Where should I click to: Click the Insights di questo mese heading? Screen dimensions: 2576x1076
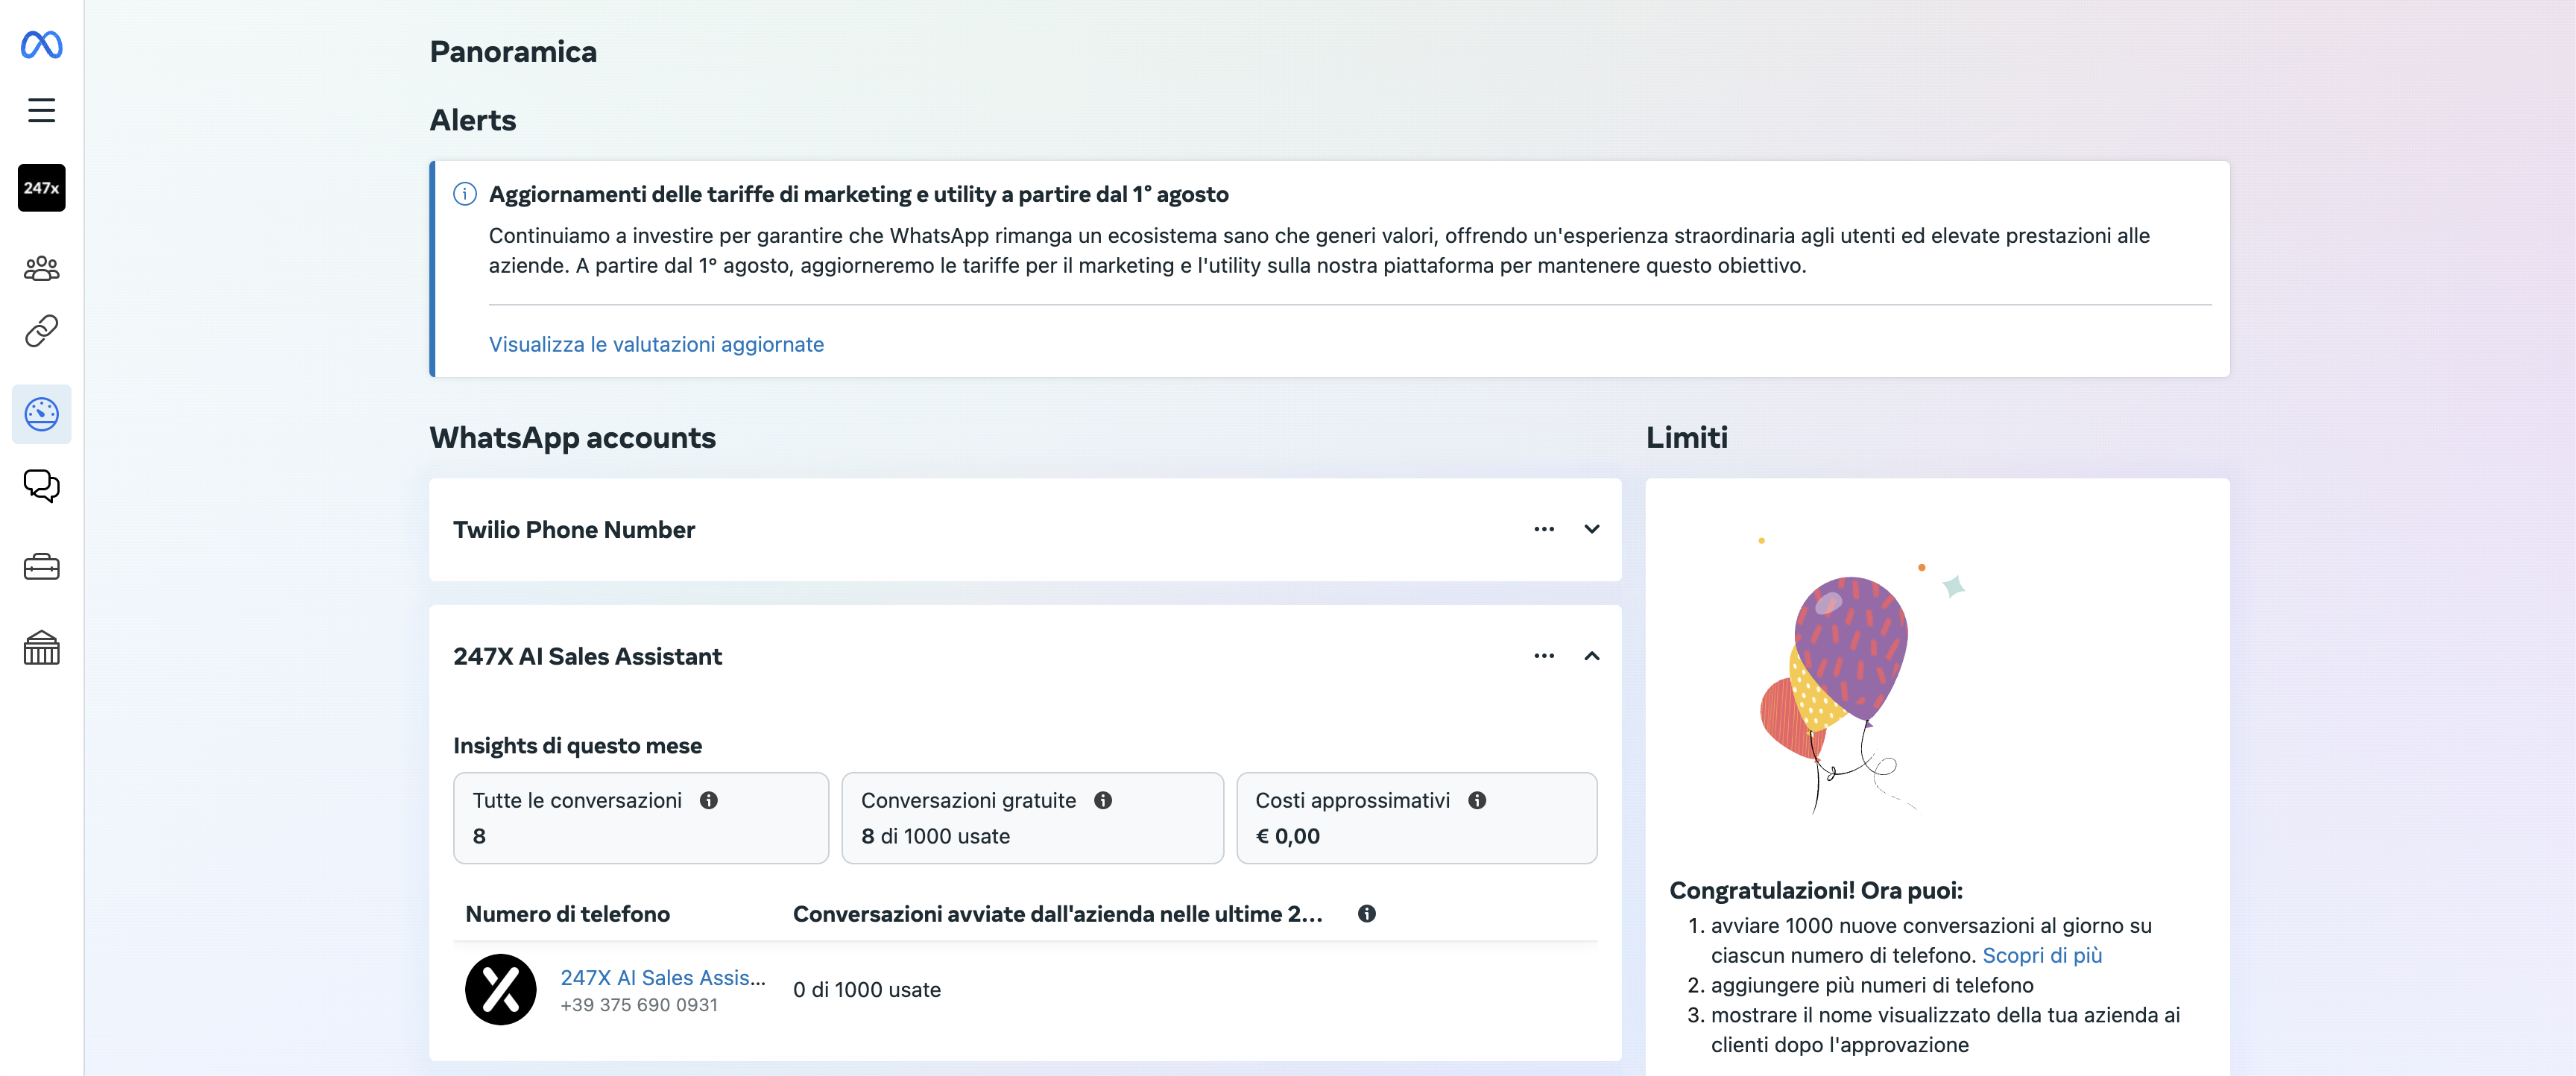(x=577, y=746)
